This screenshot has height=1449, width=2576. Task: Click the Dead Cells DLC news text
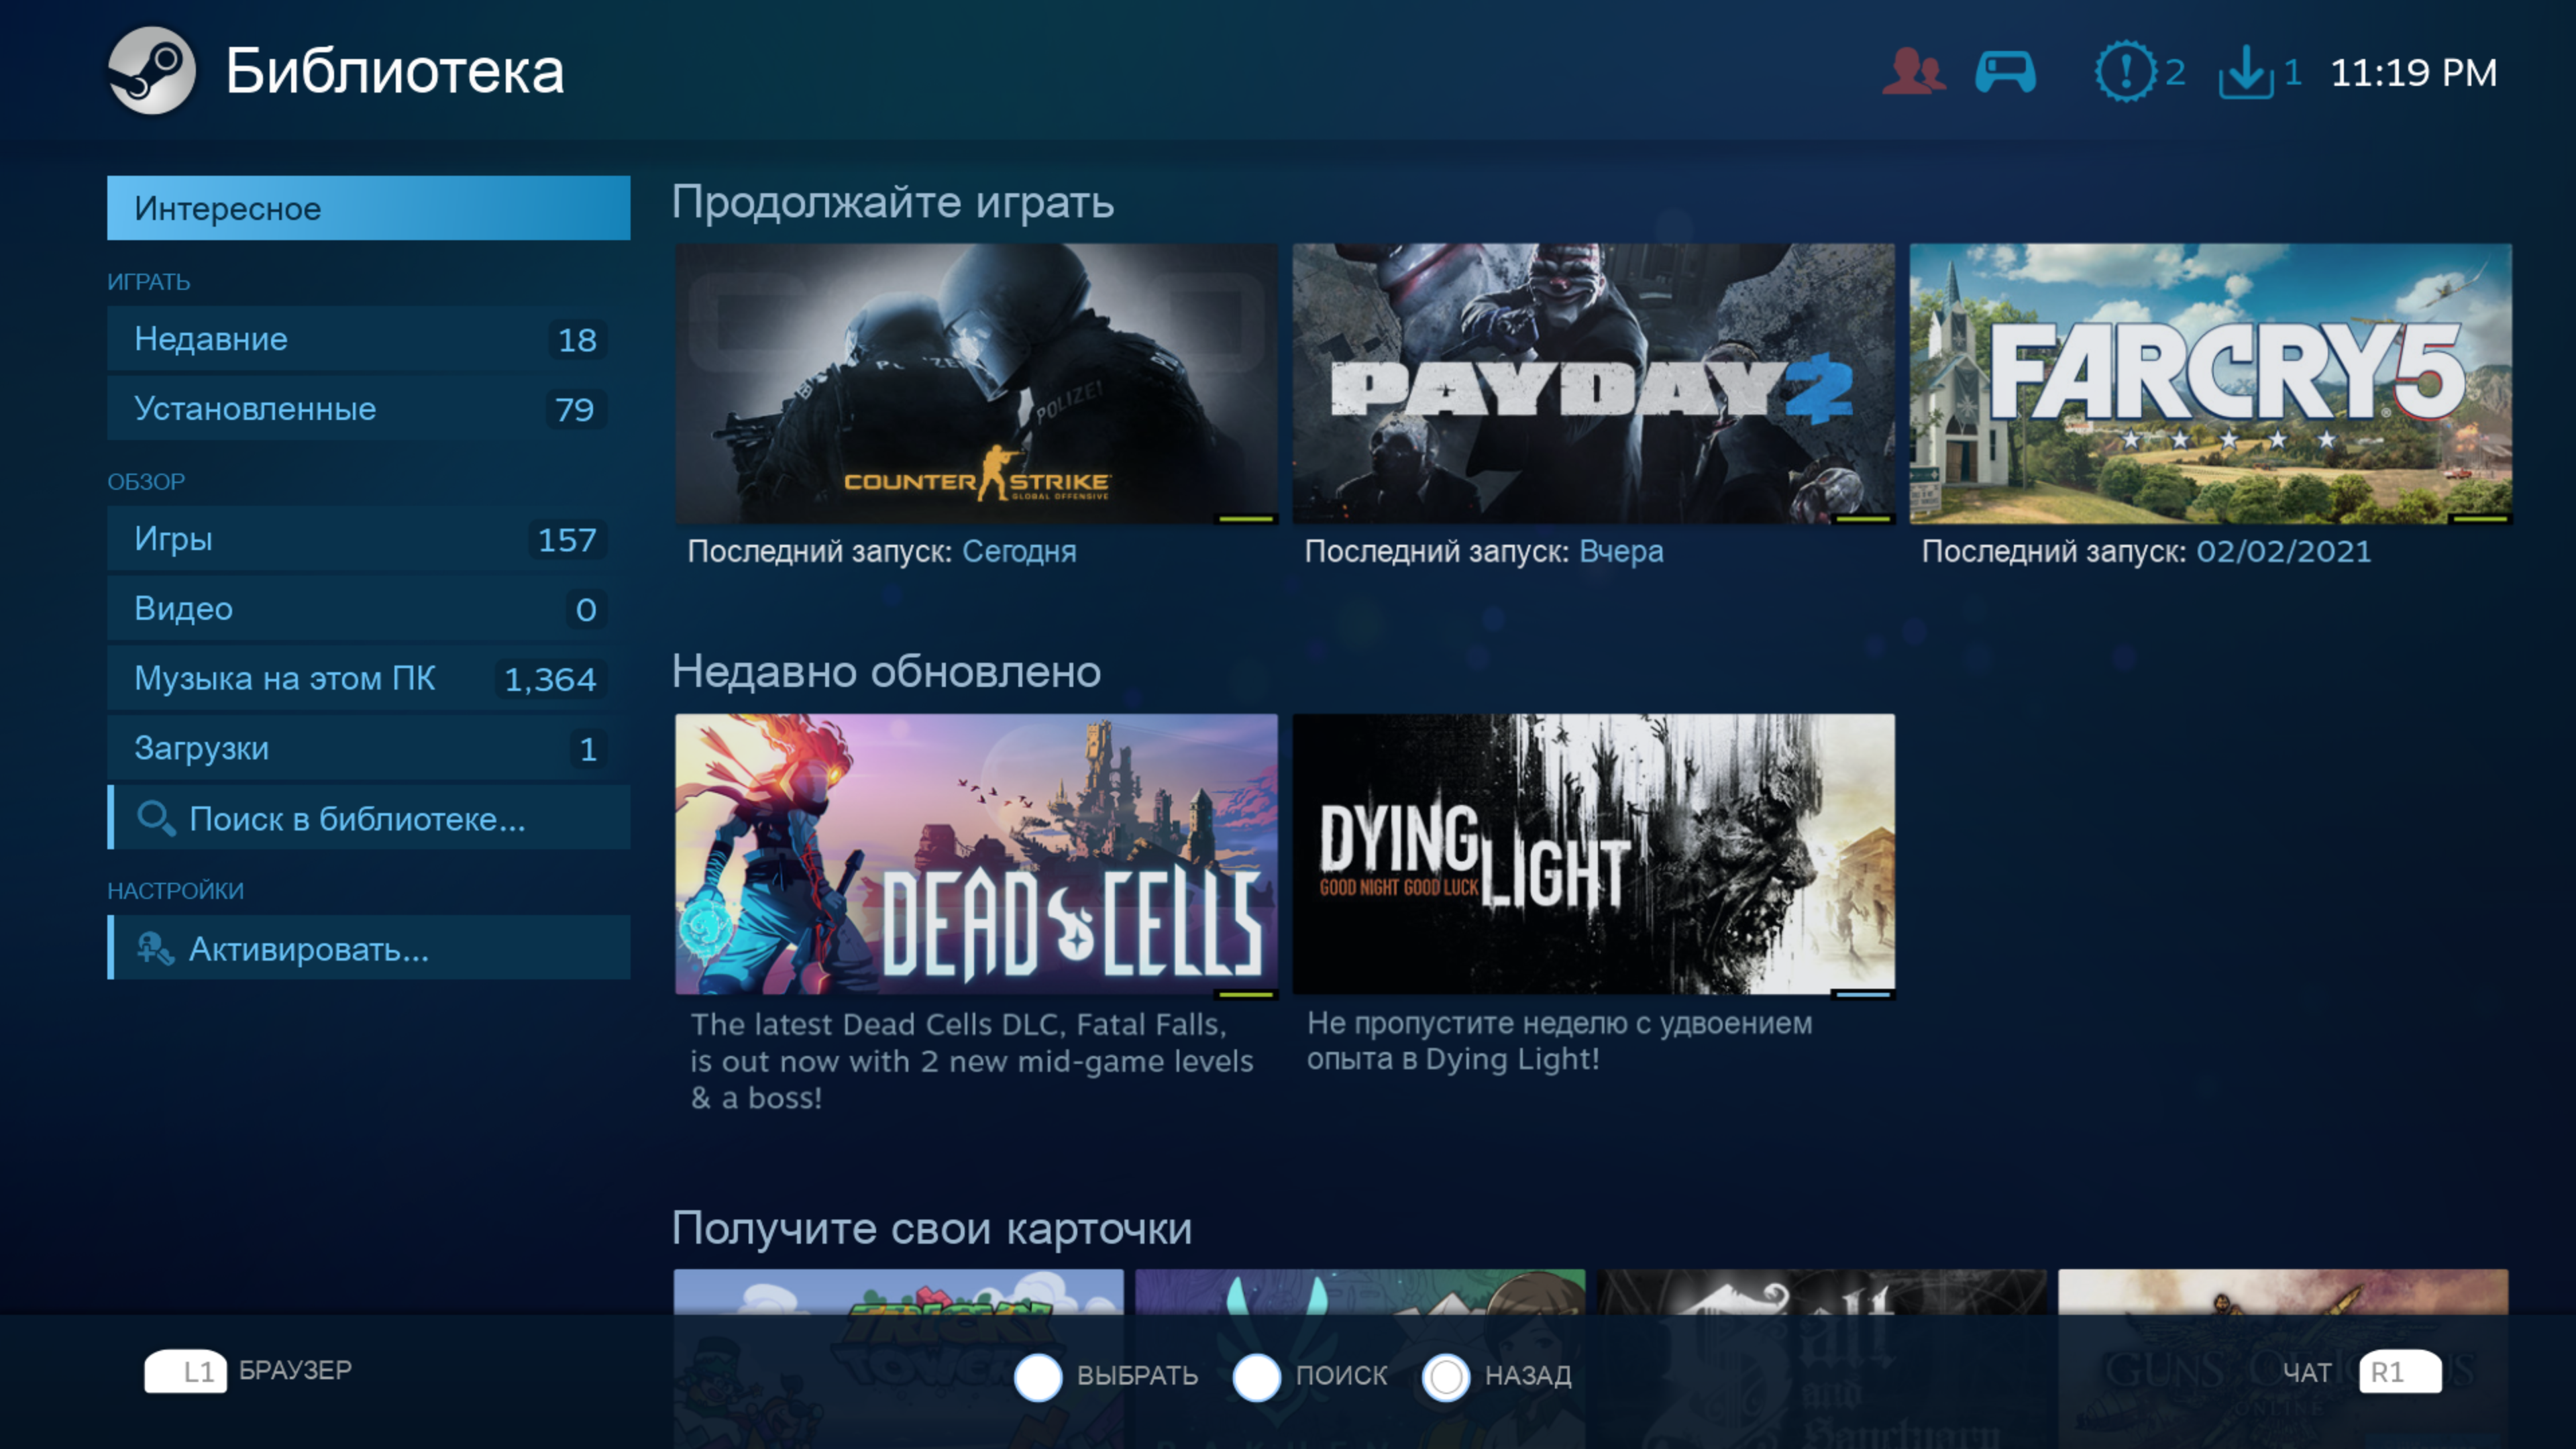971,1061
